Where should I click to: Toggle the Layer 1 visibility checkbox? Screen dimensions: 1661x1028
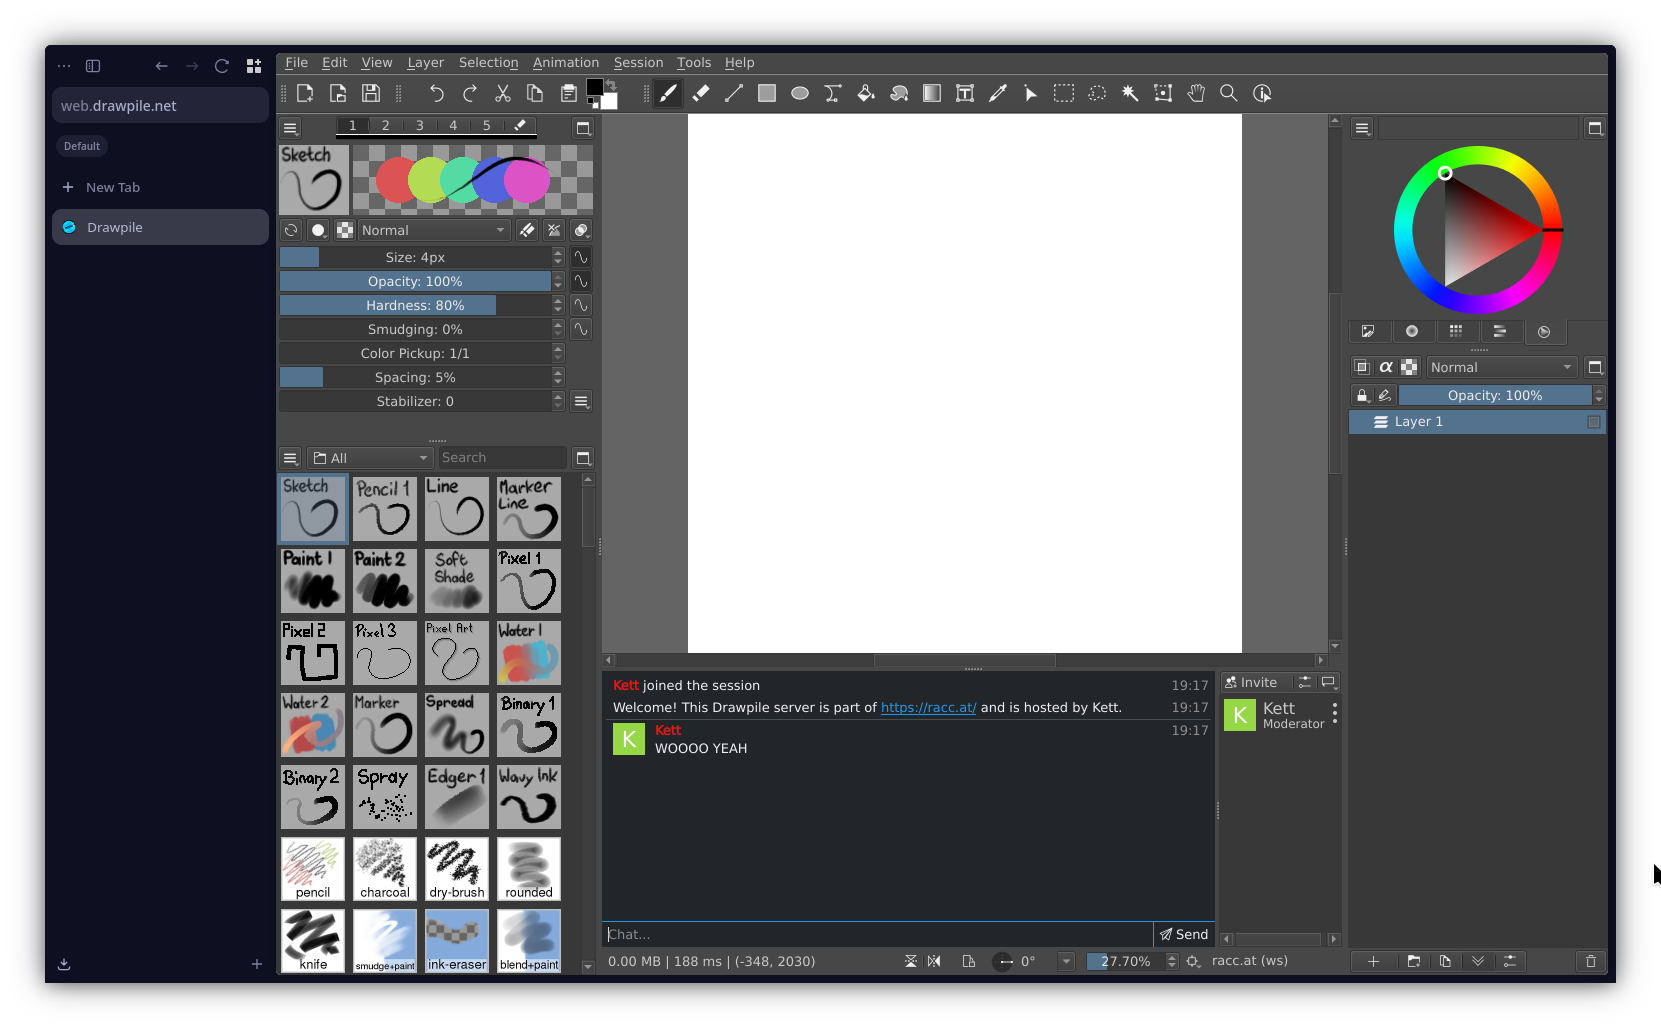tap(1594, 422)
